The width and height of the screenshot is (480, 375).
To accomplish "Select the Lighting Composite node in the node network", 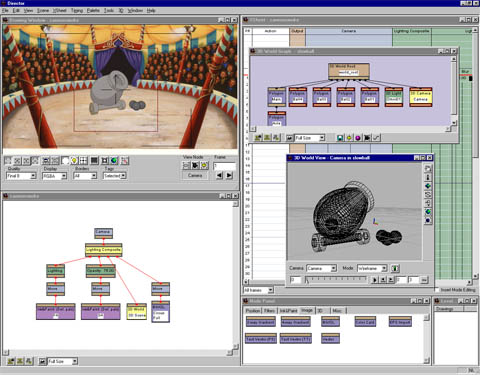I will 103,250.
